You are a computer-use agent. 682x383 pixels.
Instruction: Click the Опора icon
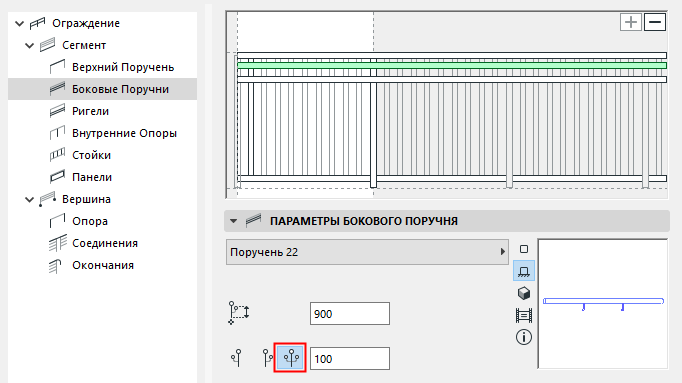(57, 221)
